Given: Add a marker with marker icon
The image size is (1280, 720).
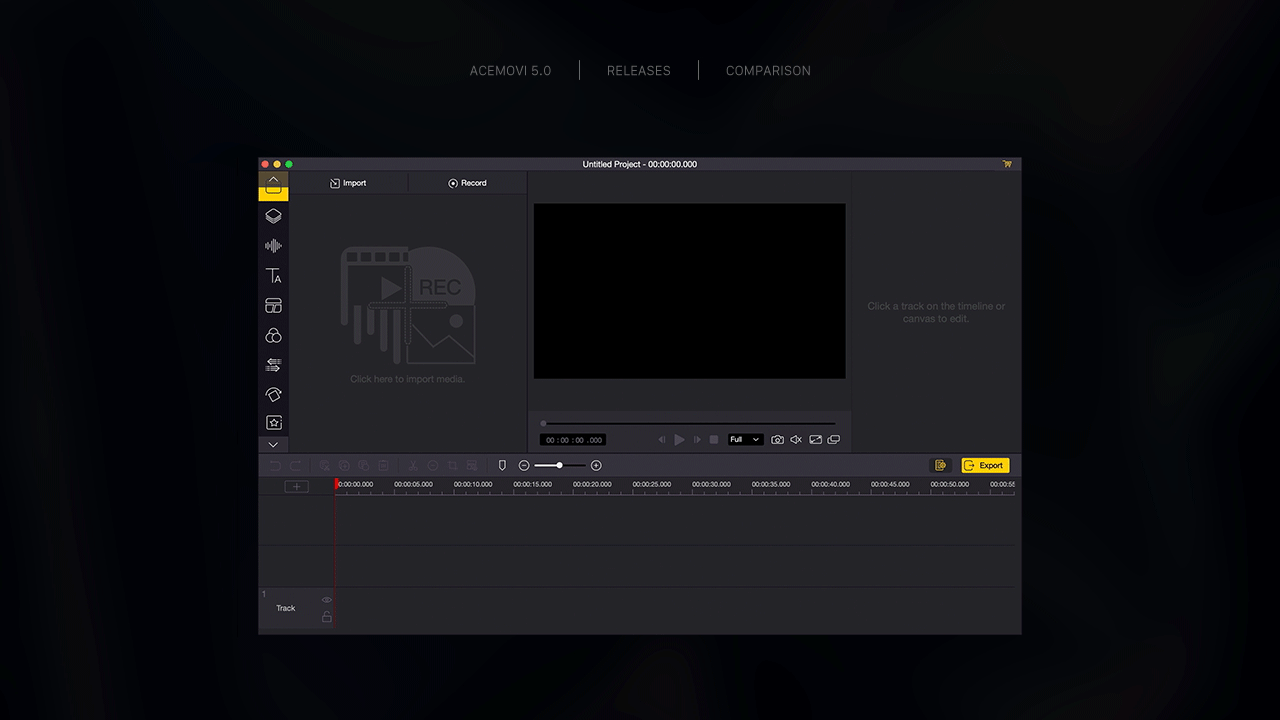Looking at the screenshot, I should pyautogui.click(x=502, y=465).
